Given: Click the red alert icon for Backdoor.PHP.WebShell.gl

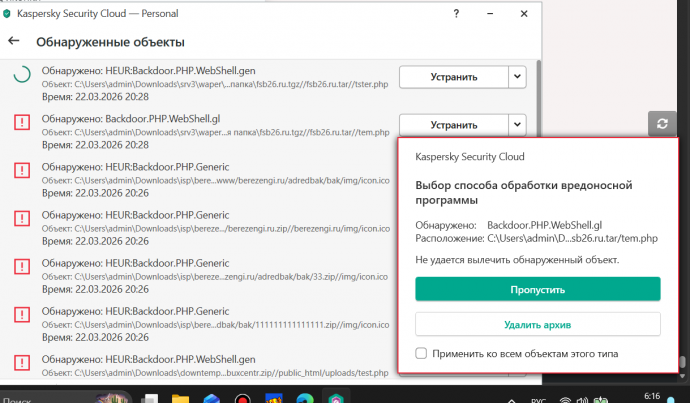Looking at the screenshot, I should click(21, 124).
